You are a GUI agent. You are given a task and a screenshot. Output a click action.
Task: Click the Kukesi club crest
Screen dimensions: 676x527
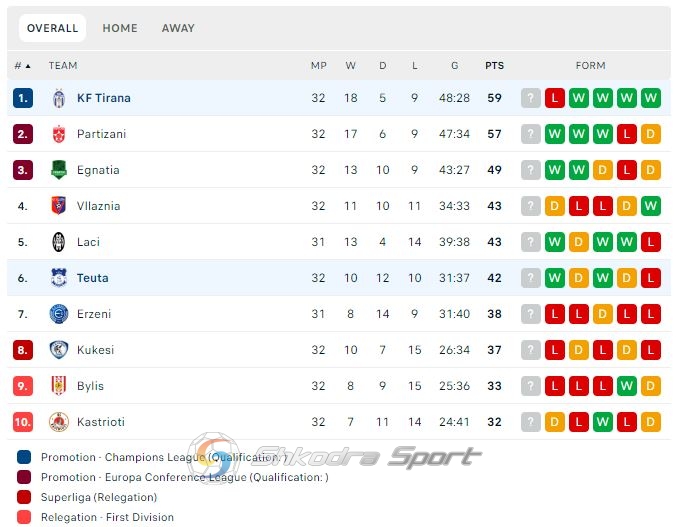point(59,350)
